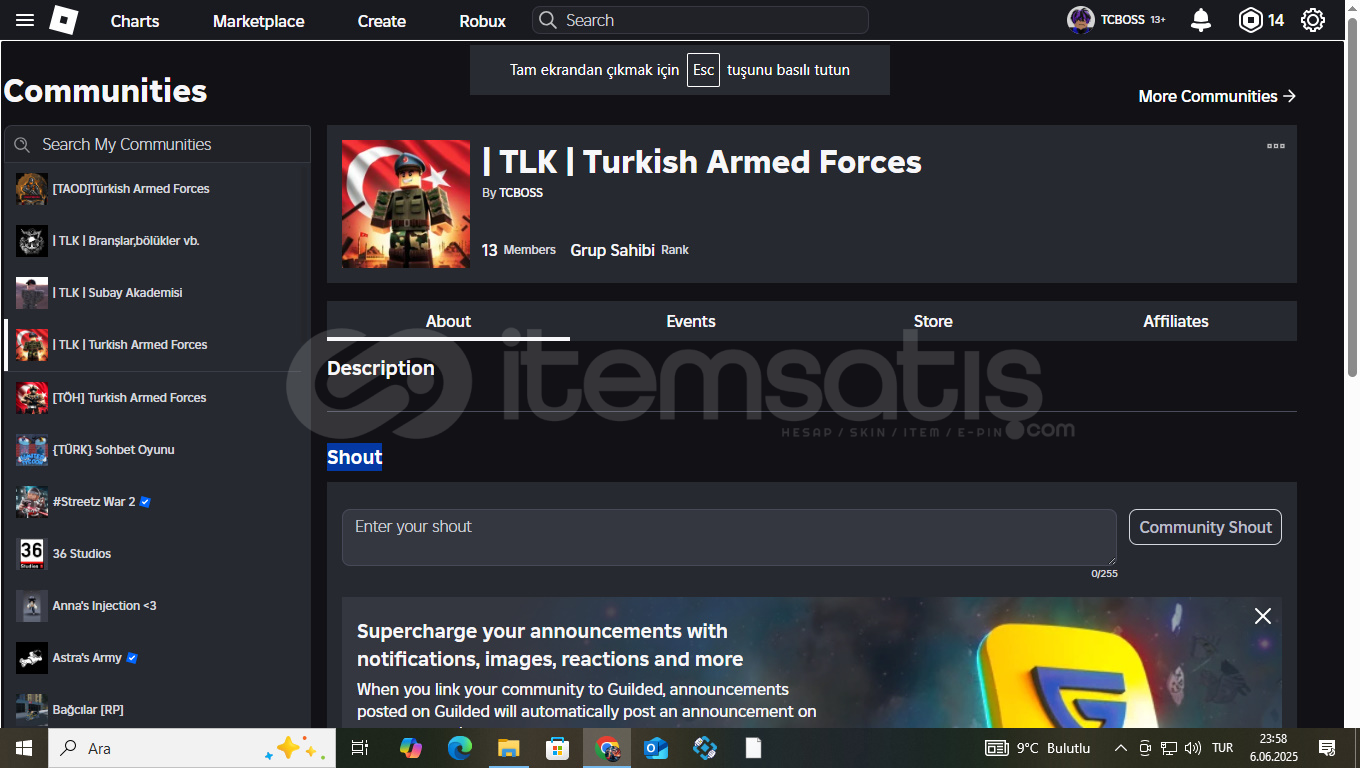
Task: Close the Guilded promotion banner
Action: (1263, 616)
